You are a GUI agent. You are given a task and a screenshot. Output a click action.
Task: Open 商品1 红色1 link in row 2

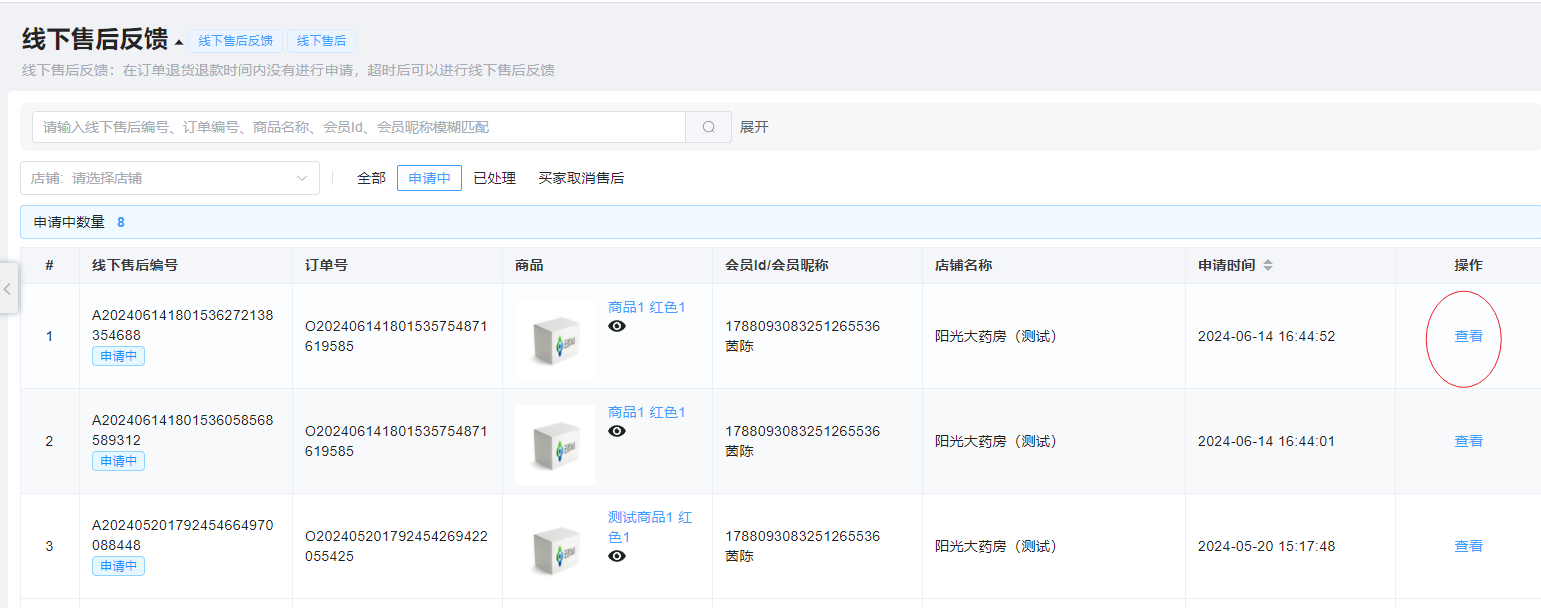point(647,412)
